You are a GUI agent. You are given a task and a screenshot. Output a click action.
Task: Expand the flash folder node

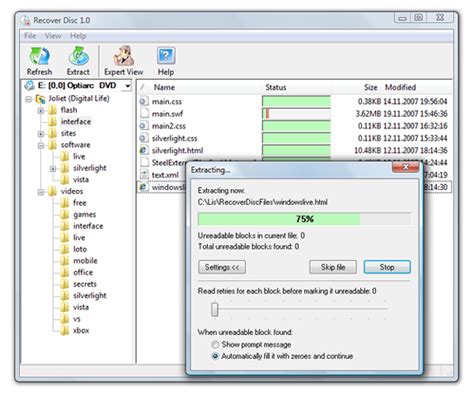tap(41, 111)
